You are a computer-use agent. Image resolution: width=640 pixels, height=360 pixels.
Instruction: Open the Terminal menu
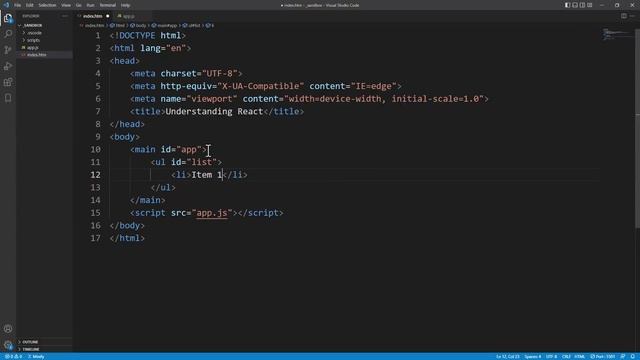[x=108, y=5]
